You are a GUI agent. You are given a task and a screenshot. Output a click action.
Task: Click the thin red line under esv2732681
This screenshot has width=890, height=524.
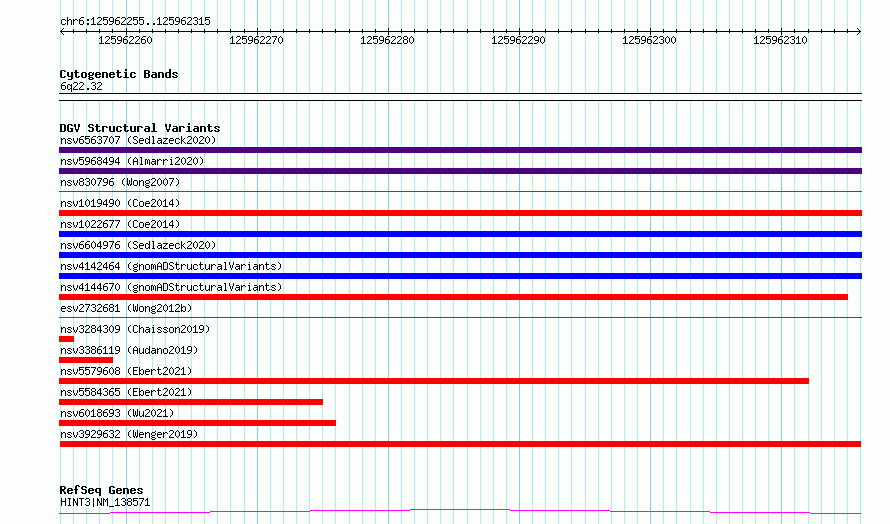click(460, 317)
